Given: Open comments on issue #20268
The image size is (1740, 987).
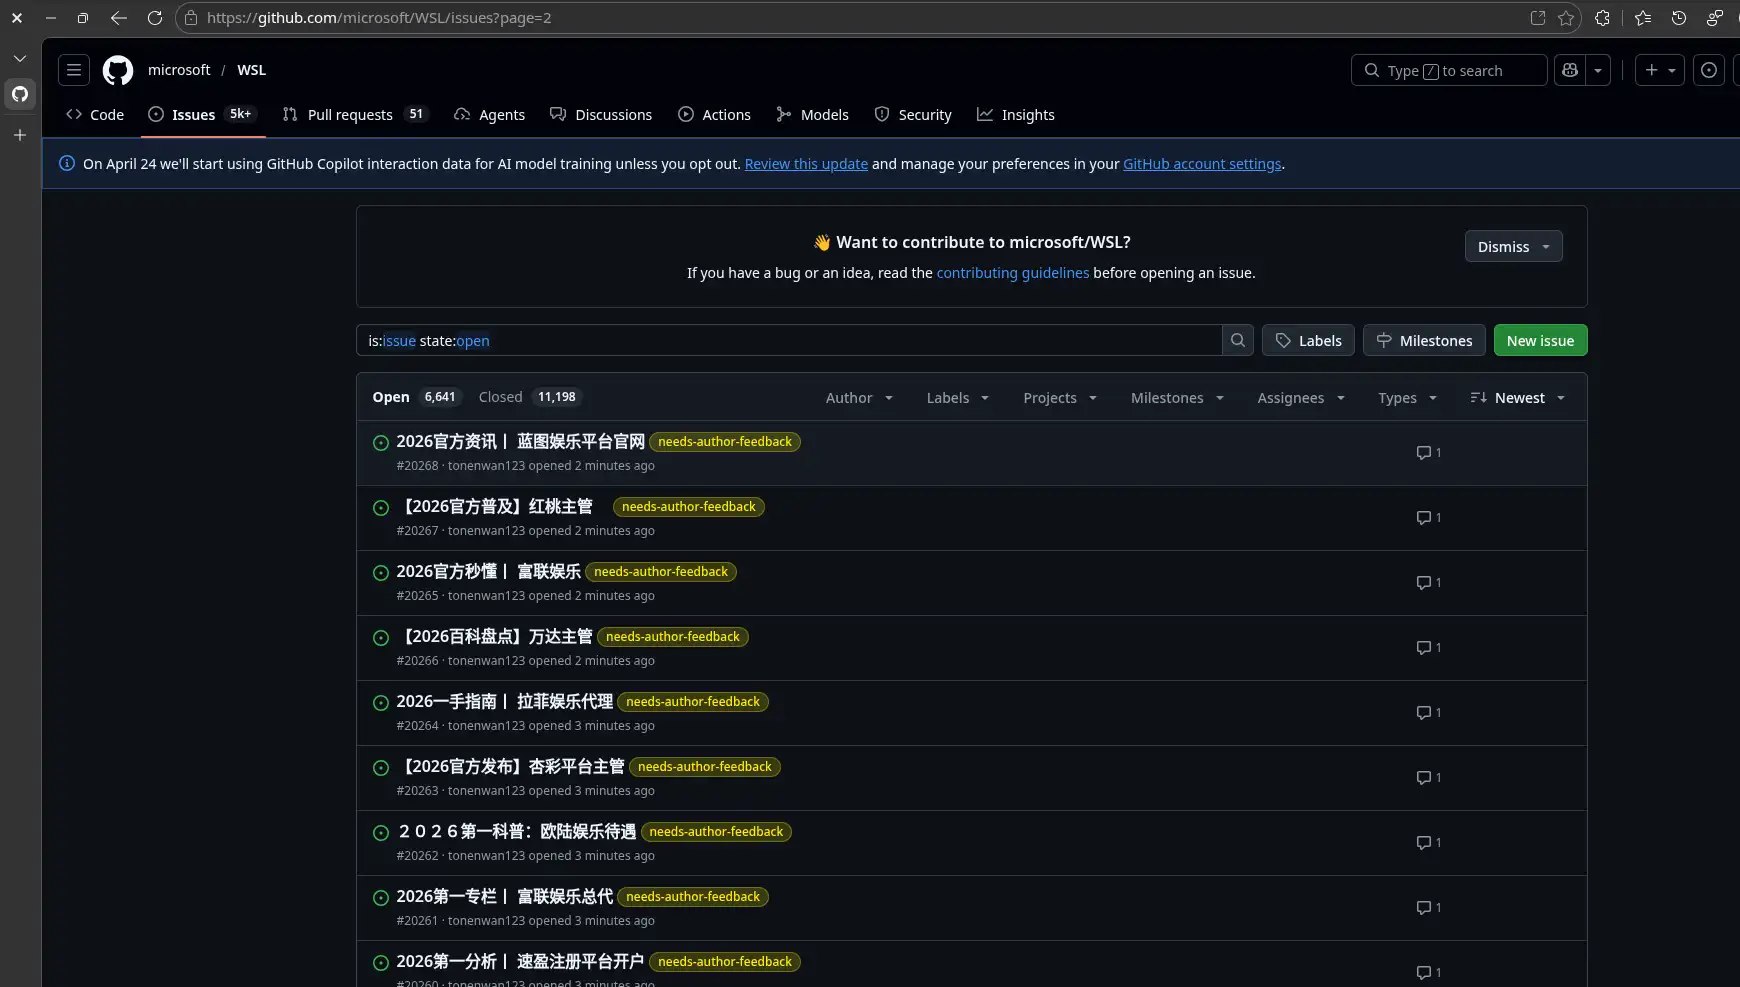Looking at the screenshot, I should (1429, 453).
